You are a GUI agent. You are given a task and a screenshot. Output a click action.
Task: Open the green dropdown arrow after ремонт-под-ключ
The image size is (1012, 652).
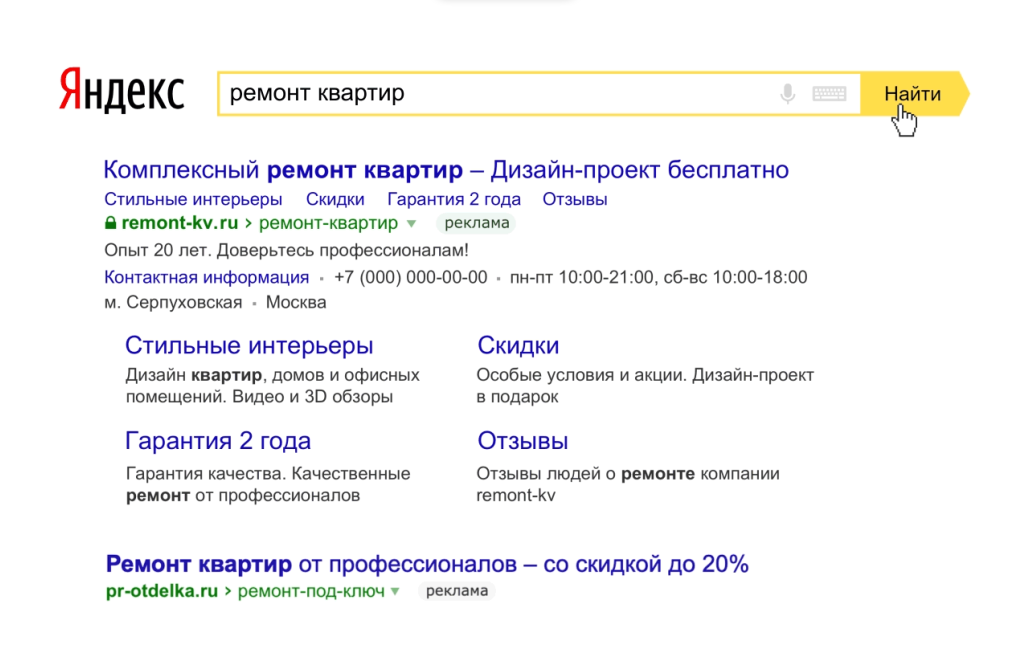pos(394,591)
